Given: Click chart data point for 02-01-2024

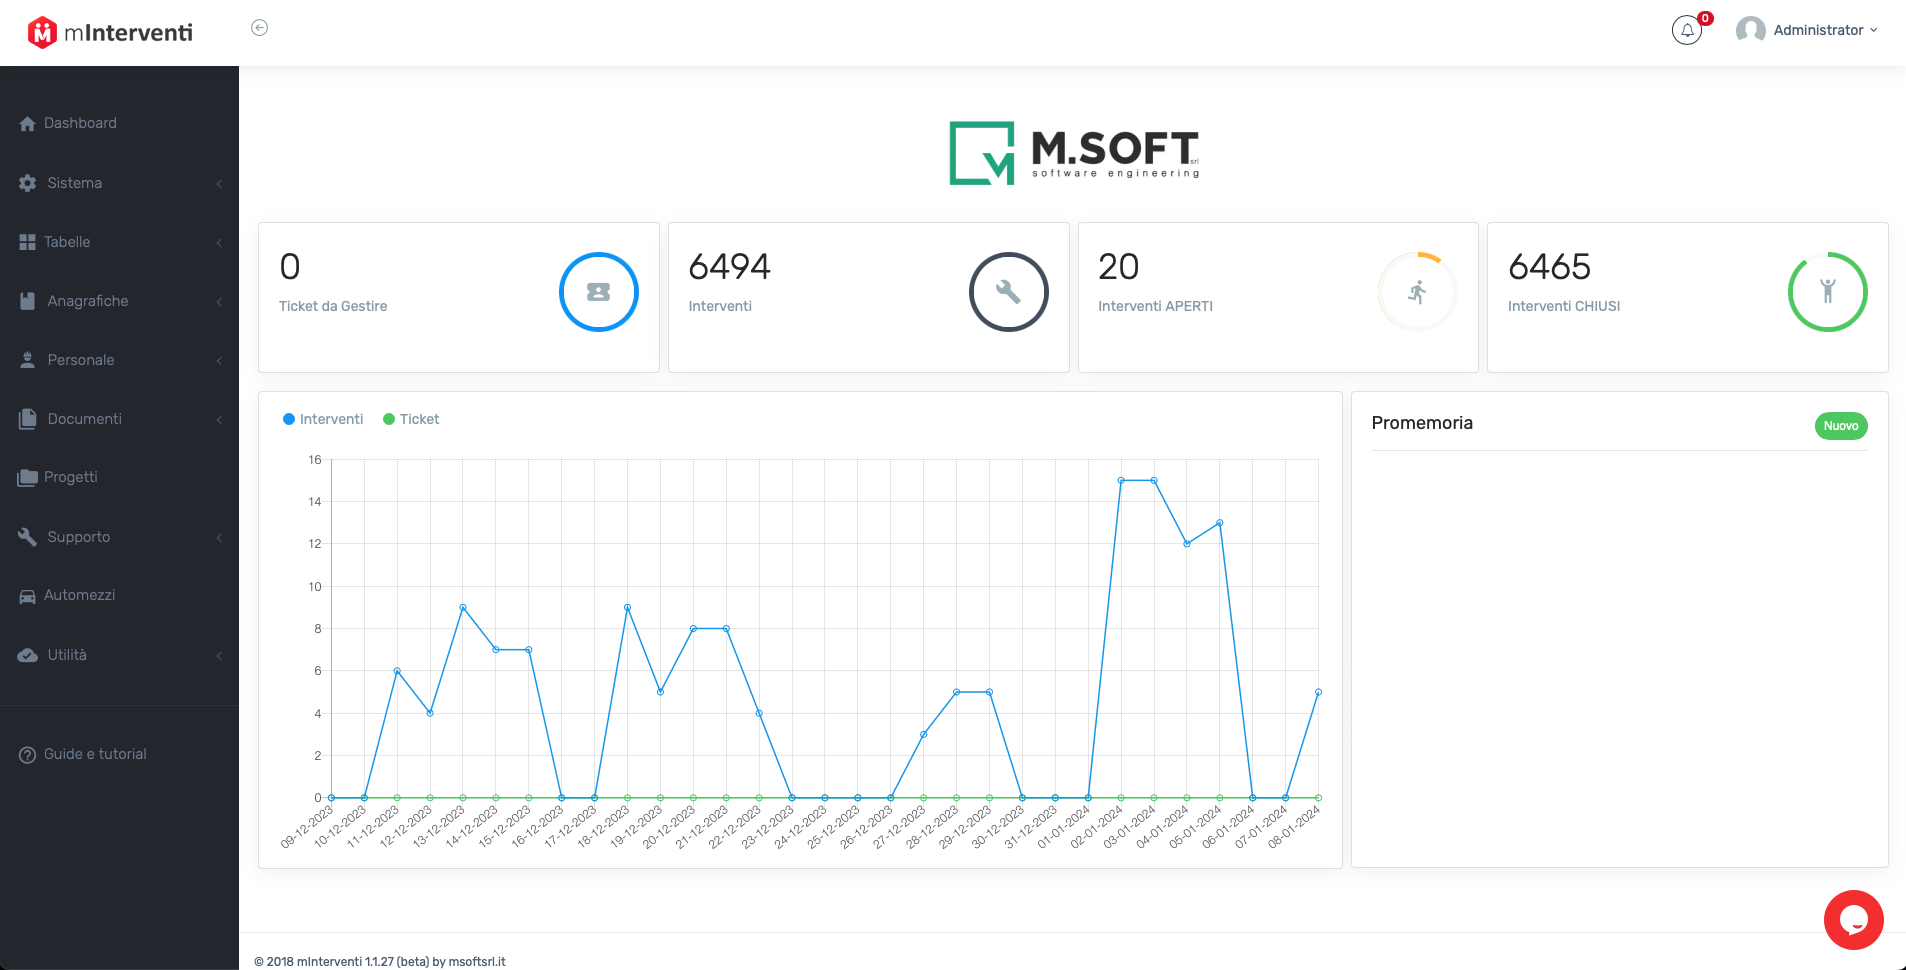Looking at the screenshot, I should [x=1121, y=481].
